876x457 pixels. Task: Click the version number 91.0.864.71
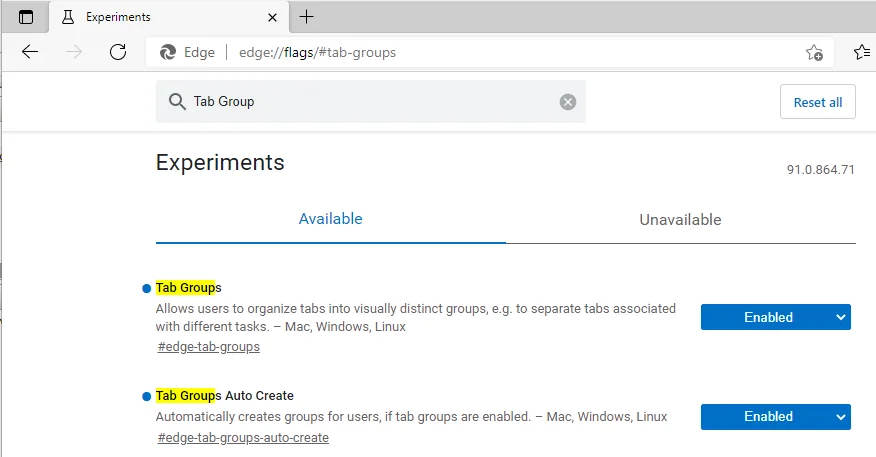[821, 170]
